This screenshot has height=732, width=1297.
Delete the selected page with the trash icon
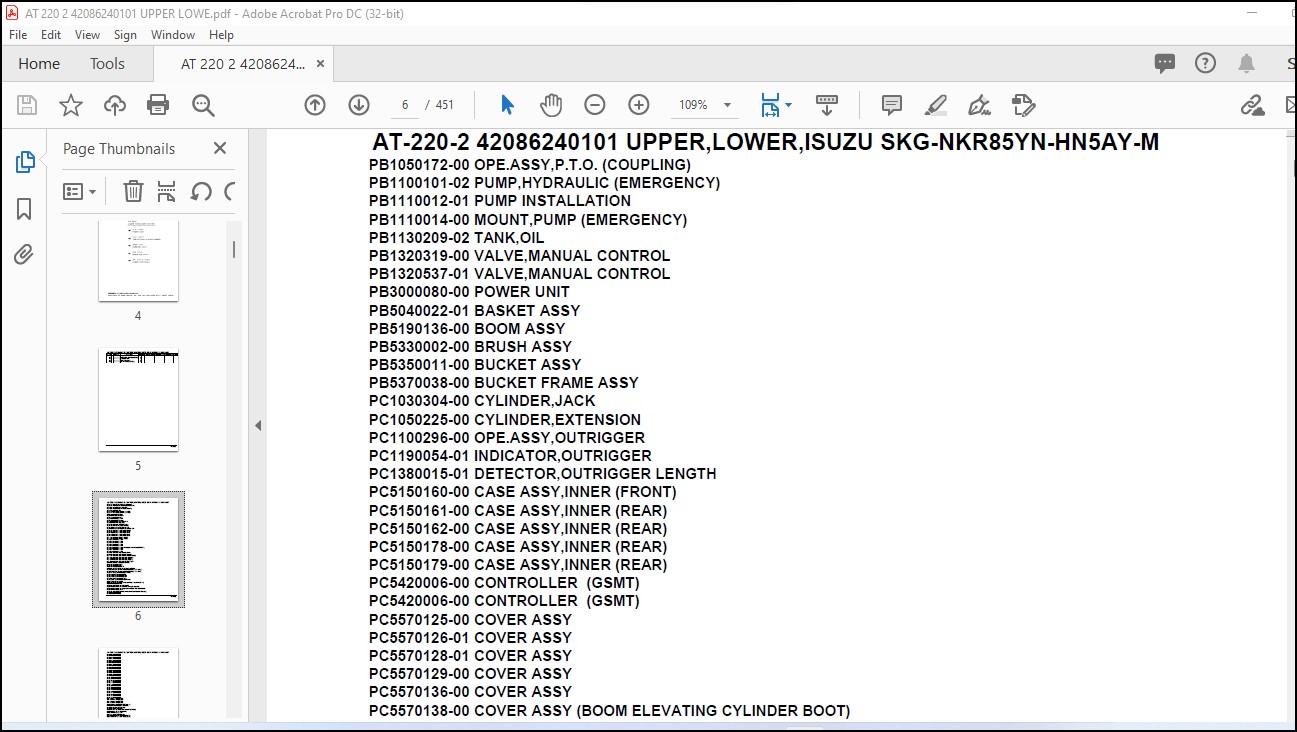(133, 191)
